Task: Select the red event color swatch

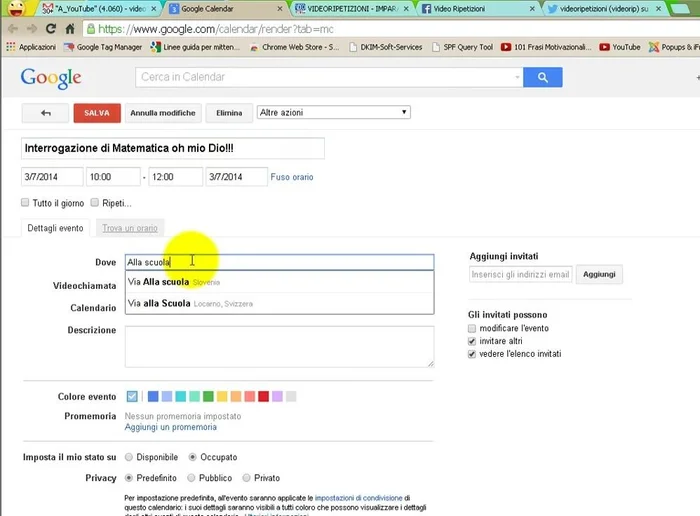Action: click(x=263, y=397)
